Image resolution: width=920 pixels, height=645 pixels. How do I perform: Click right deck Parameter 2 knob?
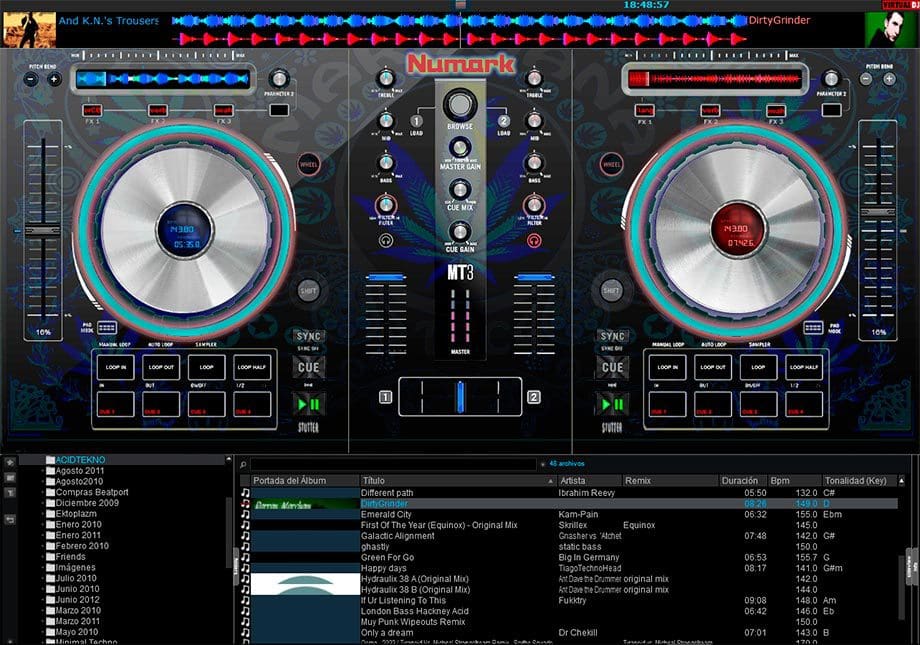(x=831, y=79)
